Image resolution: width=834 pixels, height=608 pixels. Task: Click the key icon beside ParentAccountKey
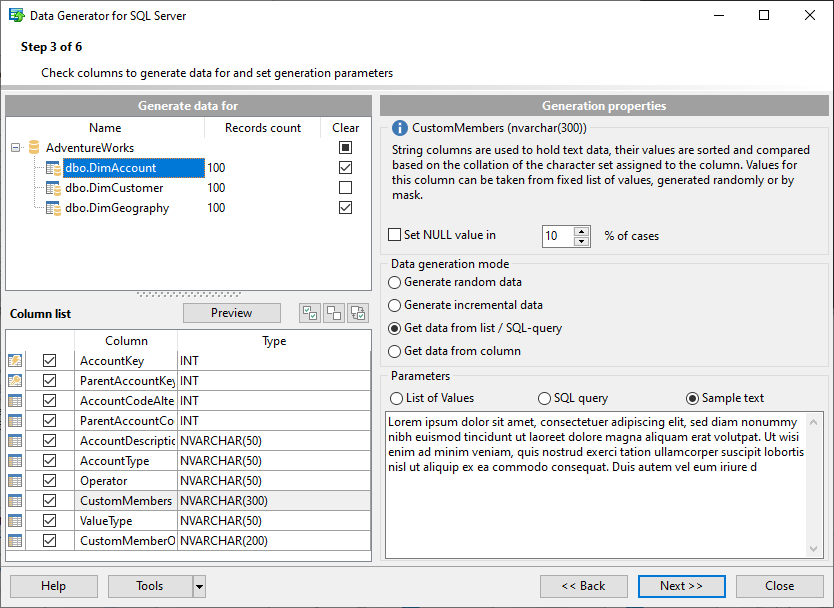14,380
